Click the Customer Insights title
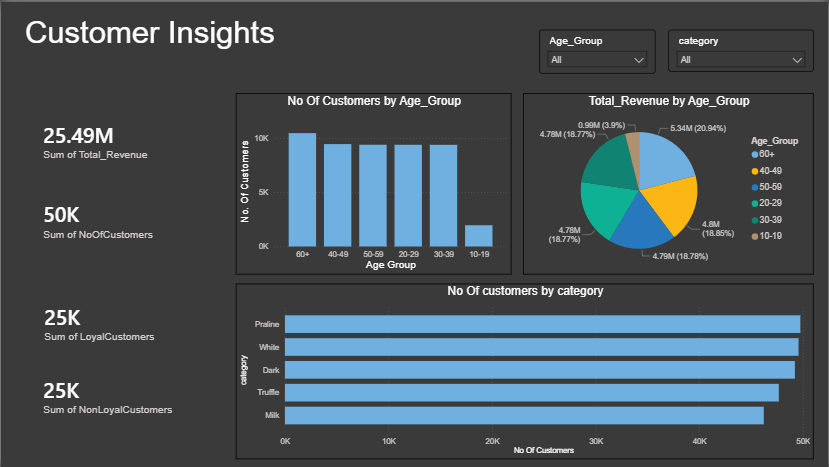This screenshot has width=829, height=467. pyautogui.click(x=150, y=33)
